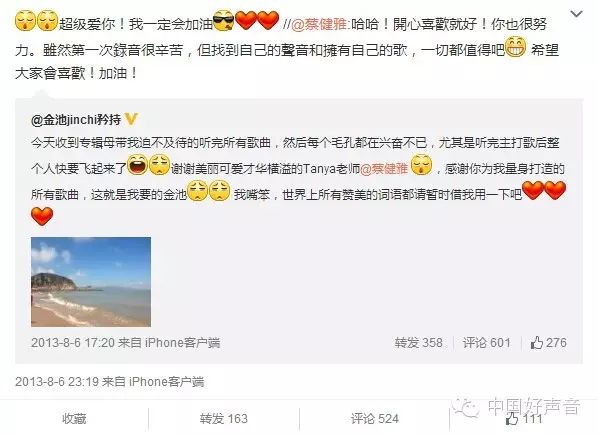Click the @蔡健雅 mention in the top post
This screenshot has height=435, width=598.
(x=320, y=24)
